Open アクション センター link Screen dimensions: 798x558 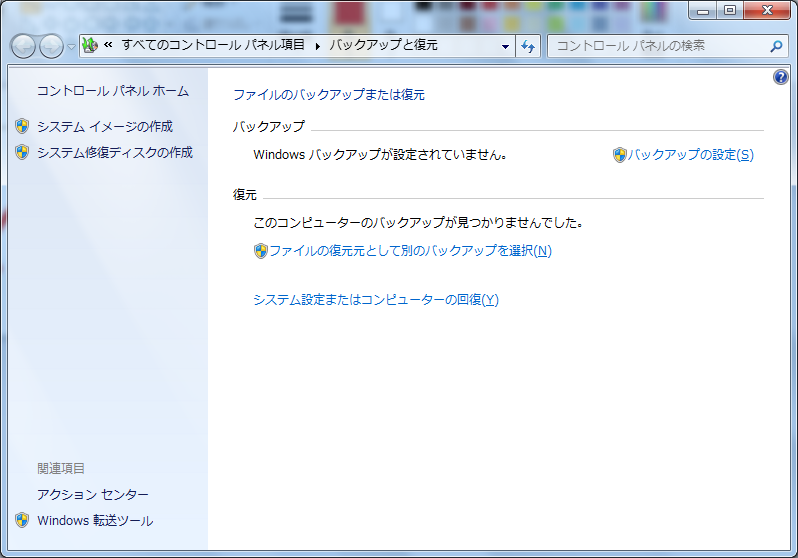(93, 494)
